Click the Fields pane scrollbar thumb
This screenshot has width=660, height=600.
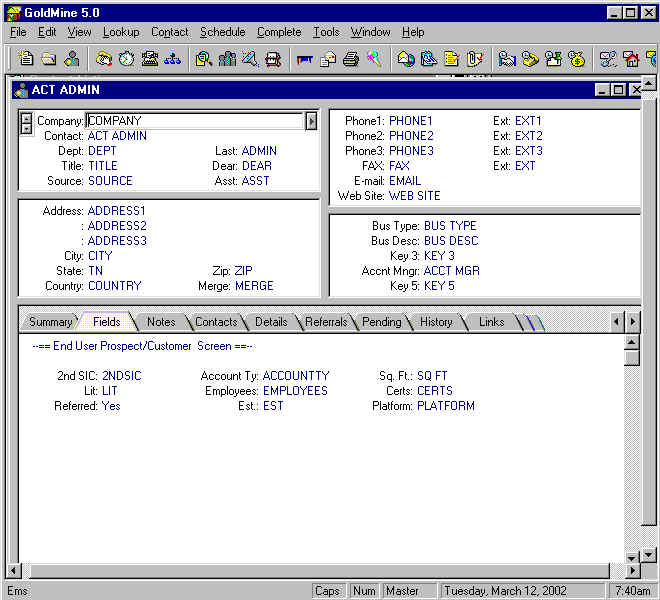point(631,357)
